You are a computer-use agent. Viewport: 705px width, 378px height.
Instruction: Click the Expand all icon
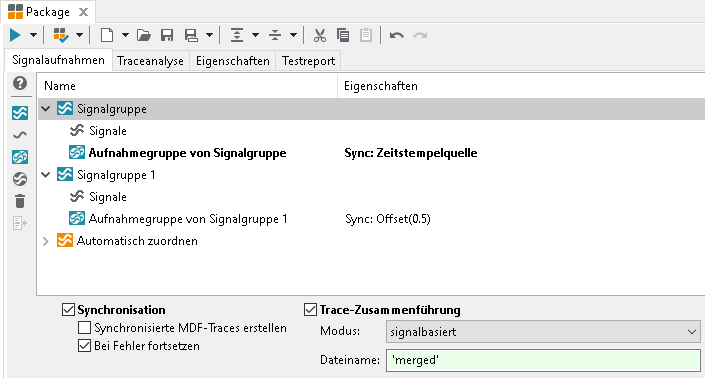236,35
